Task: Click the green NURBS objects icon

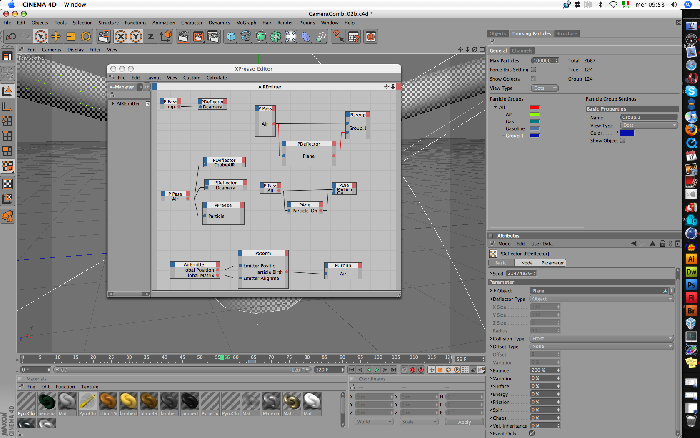Action: pos(261,36)
